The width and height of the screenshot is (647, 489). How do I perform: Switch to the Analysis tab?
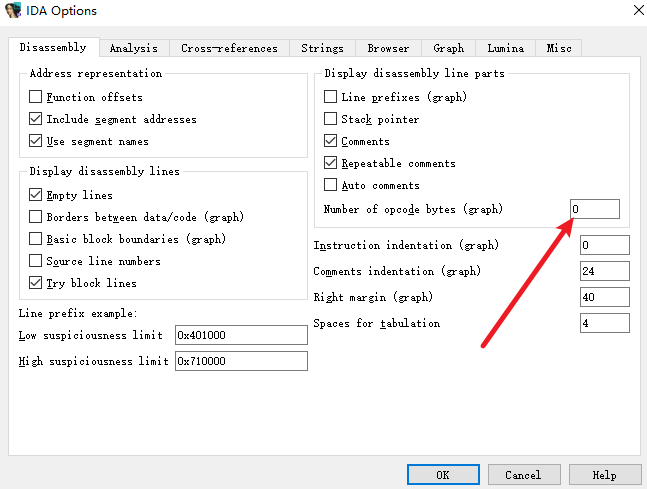134,48
